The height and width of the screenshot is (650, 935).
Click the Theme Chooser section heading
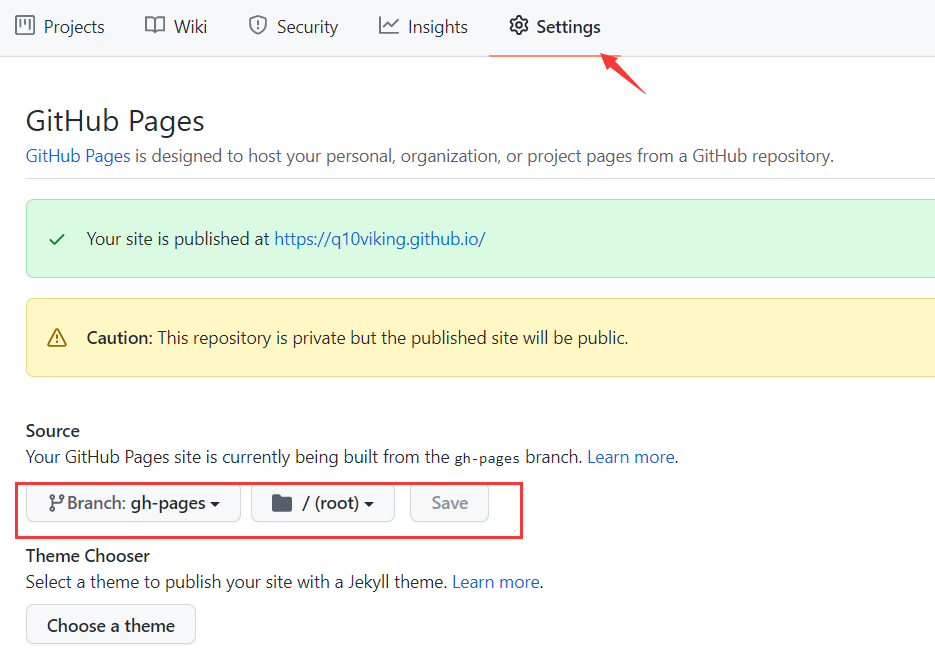point(88,555)
